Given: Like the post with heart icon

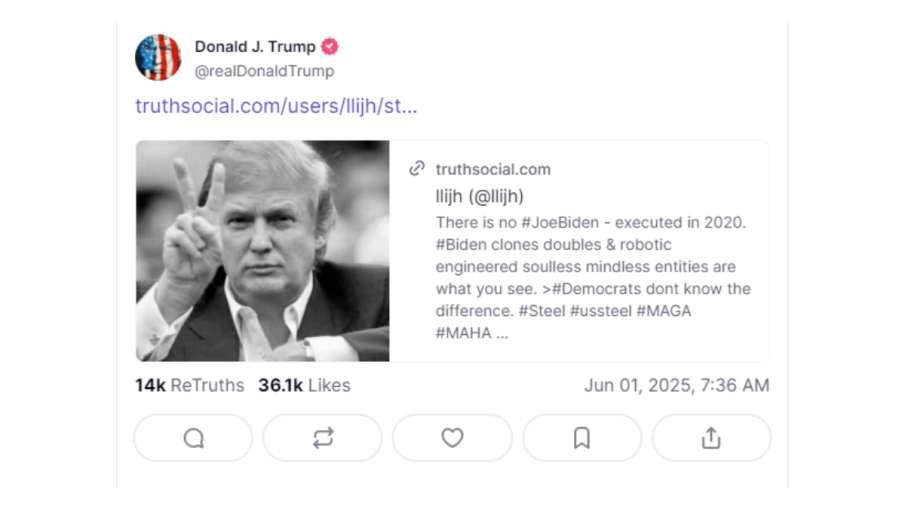Looking at the screenshot, I should tap(452, 438).
